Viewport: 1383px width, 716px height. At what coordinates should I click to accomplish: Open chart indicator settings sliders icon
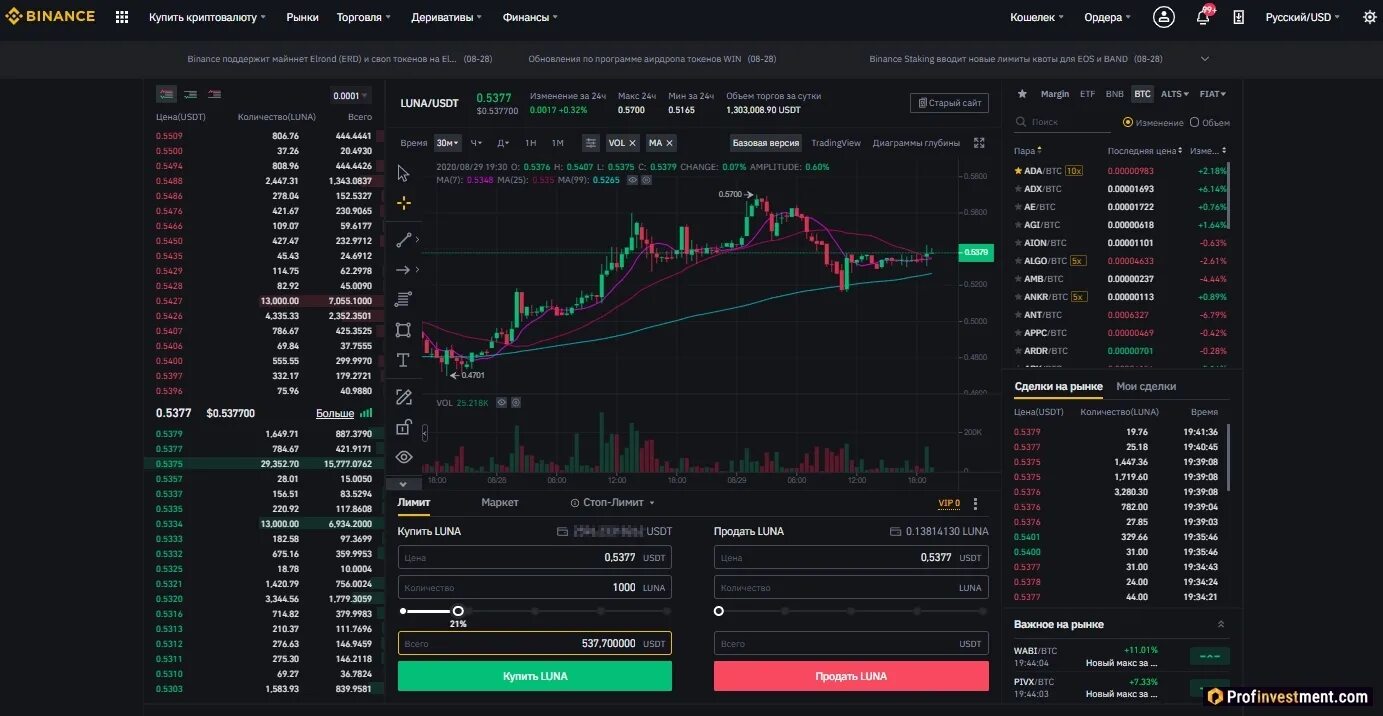(x=591, y=143)
